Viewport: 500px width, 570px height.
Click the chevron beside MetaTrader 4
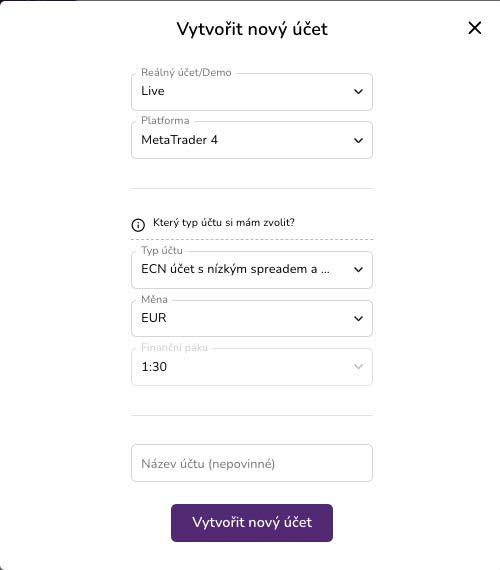click(358, 140)
